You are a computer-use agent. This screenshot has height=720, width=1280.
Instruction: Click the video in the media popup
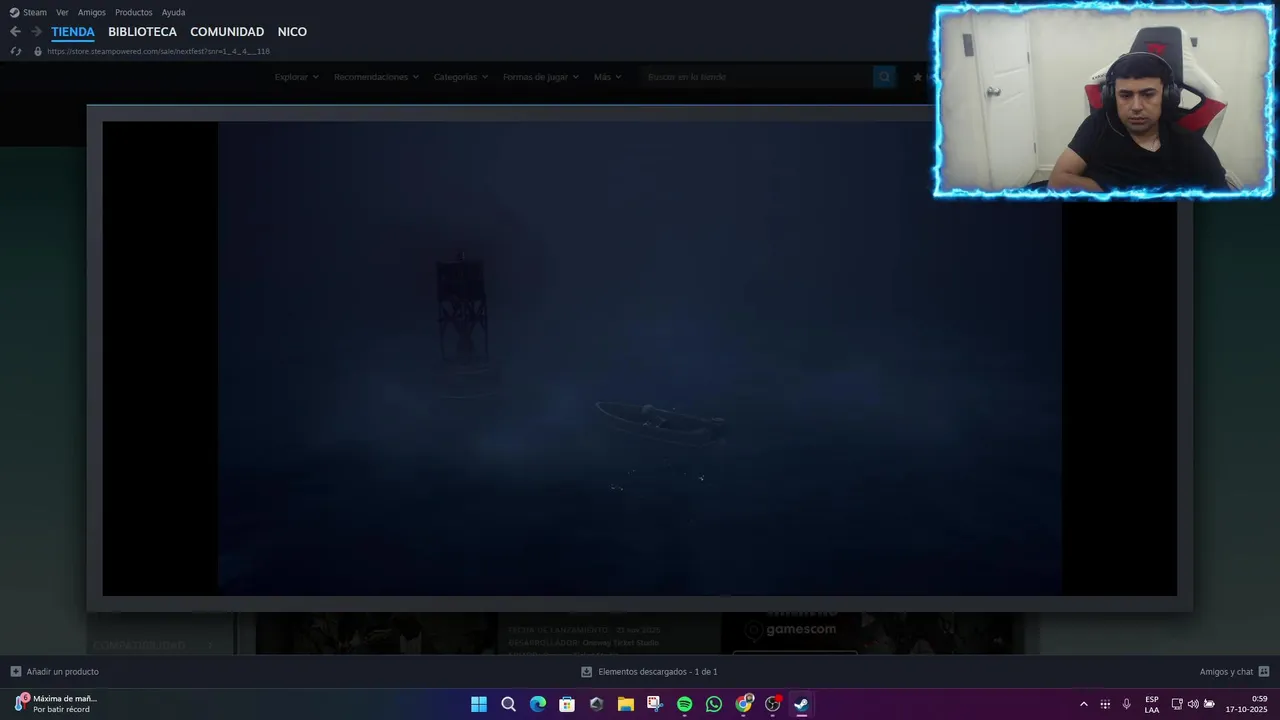640,358
